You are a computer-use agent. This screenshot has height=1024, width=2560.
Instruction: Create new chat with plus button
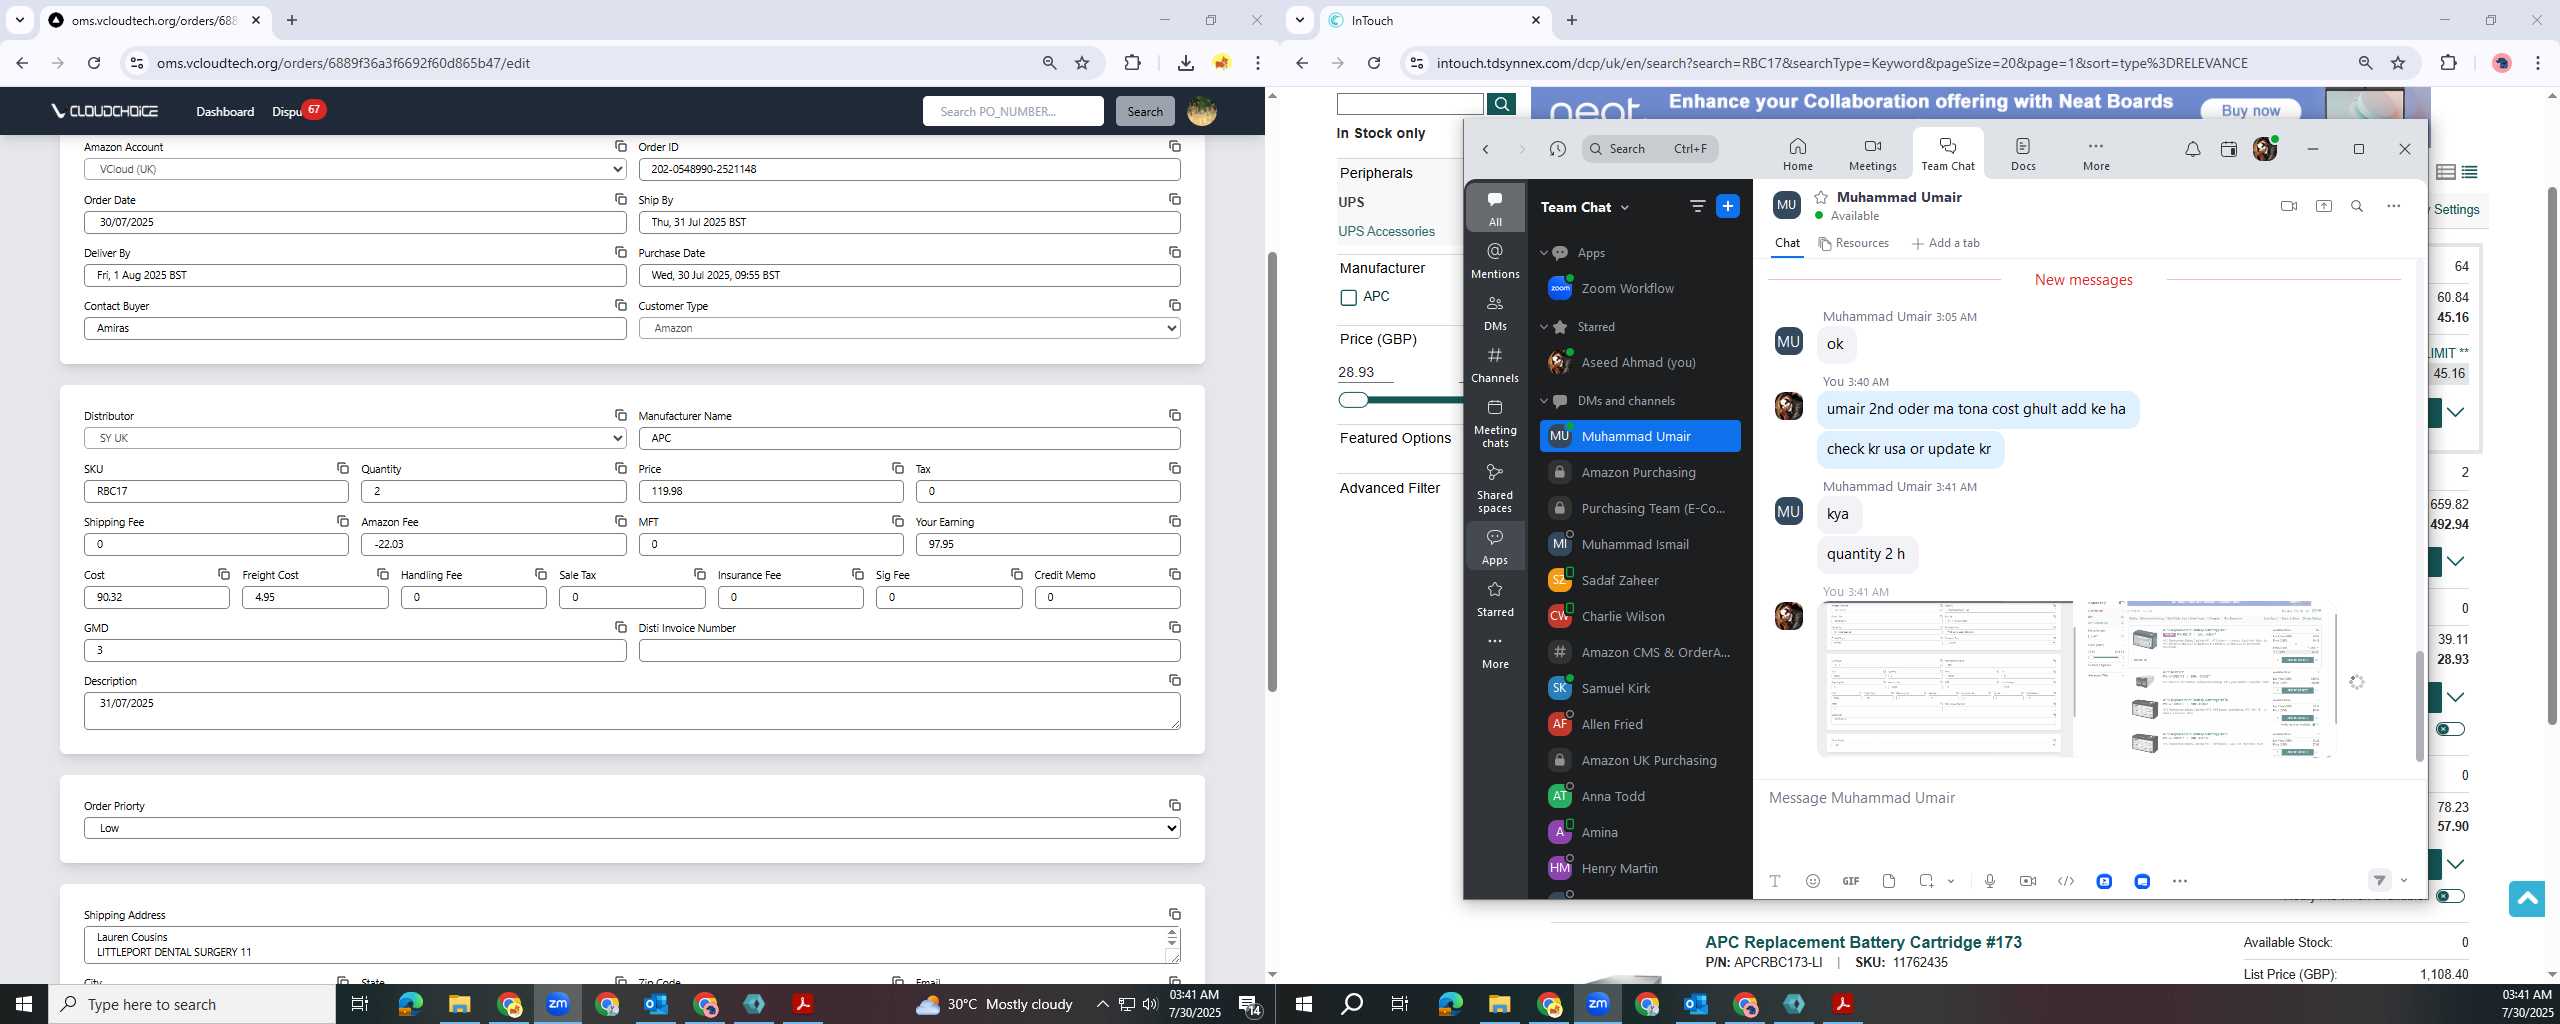click(1727, 206)
